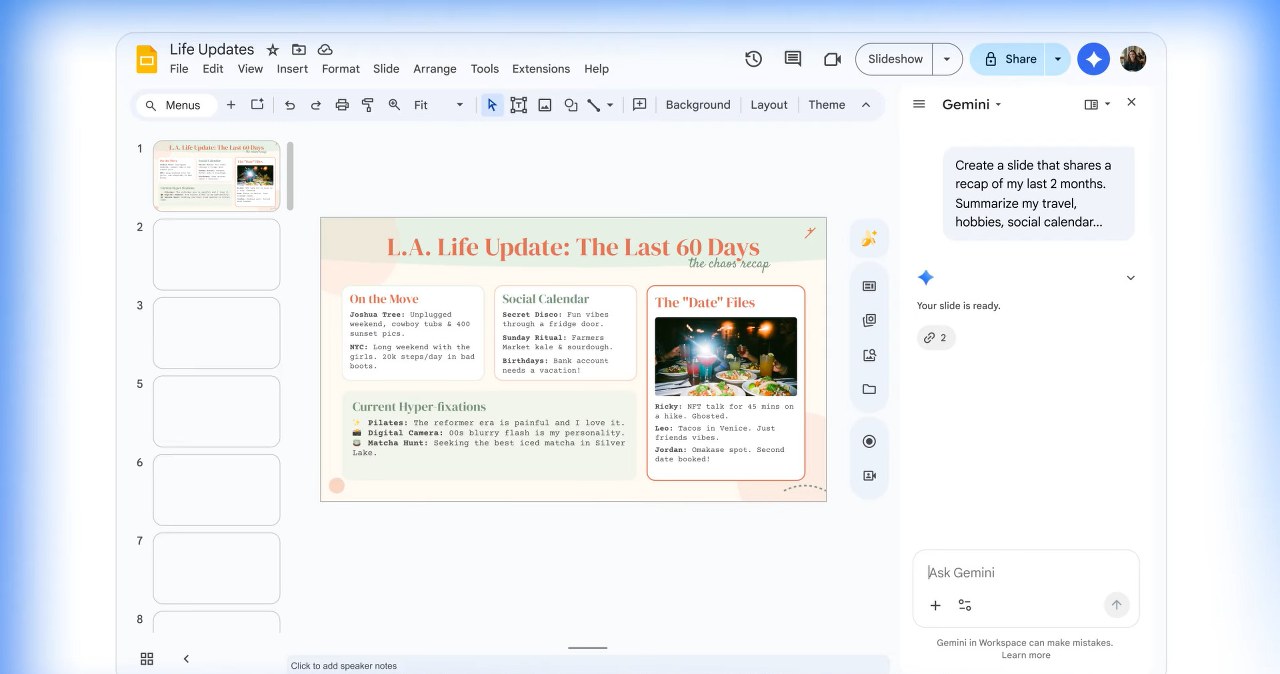Expand the Slideshow options dropdown arrow
This screenshot has height=674, width=1280.
click(x=946, y=59)
